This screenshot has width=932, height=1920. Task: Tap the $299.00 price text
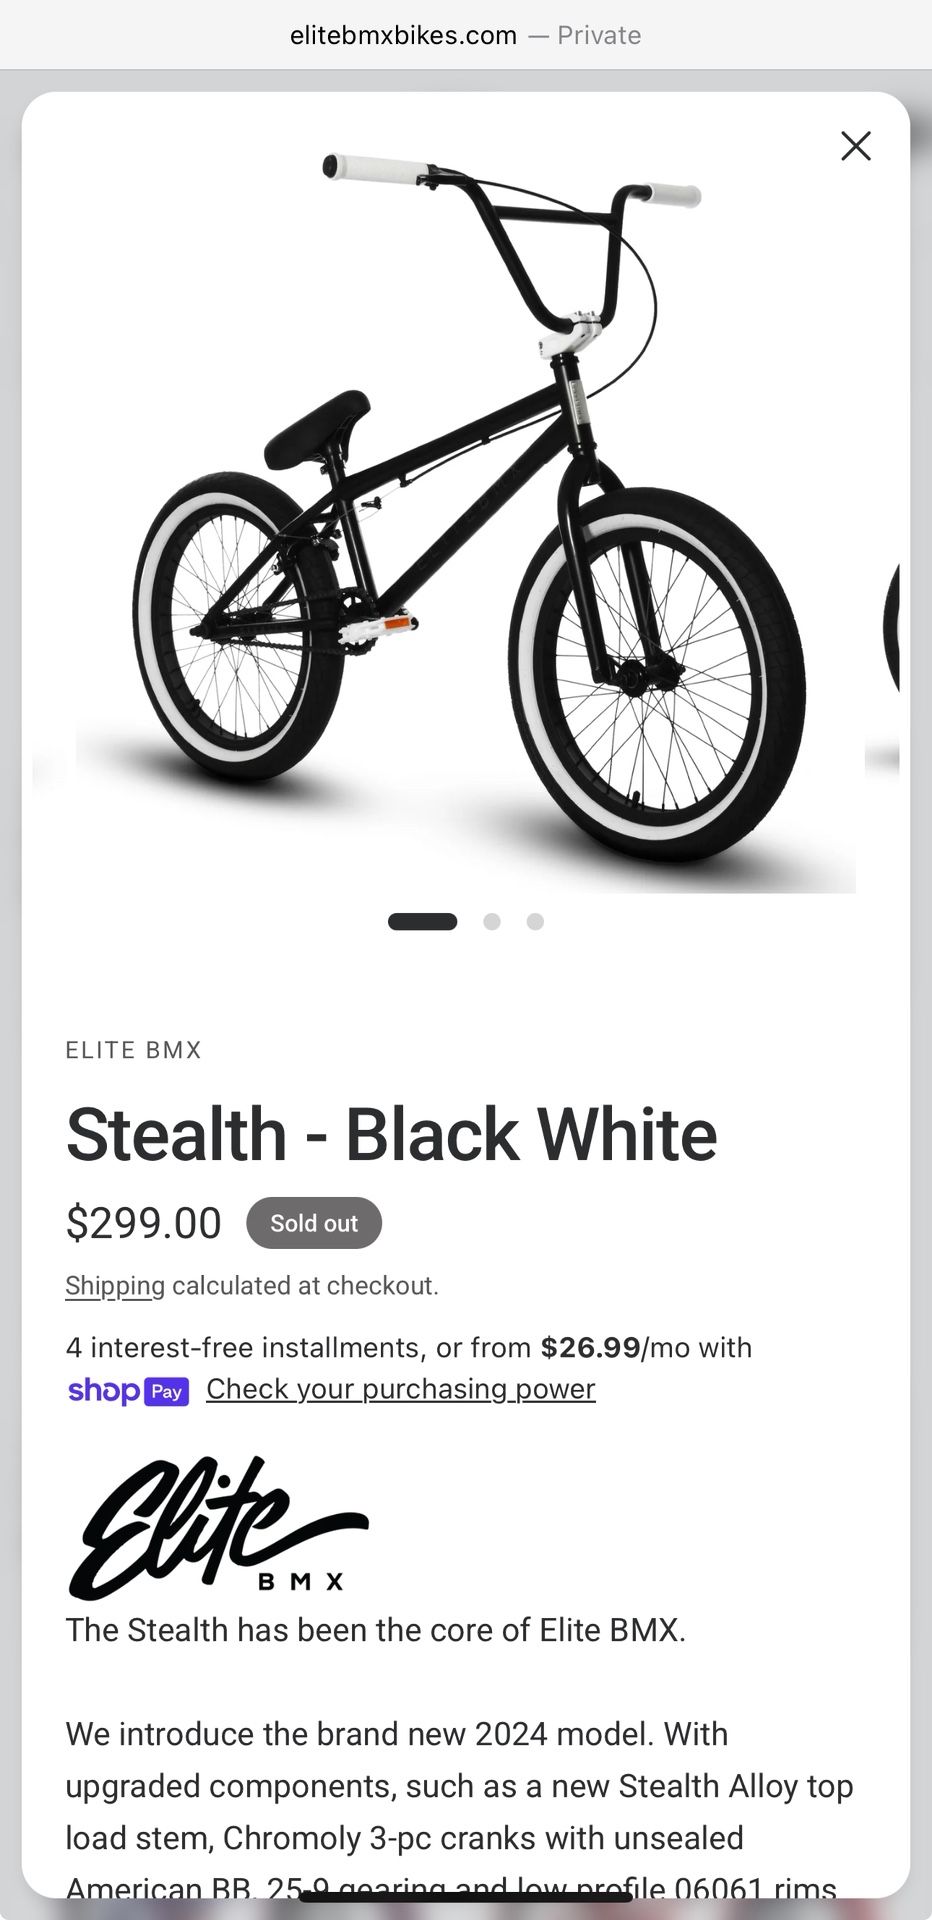[143, 1222]
